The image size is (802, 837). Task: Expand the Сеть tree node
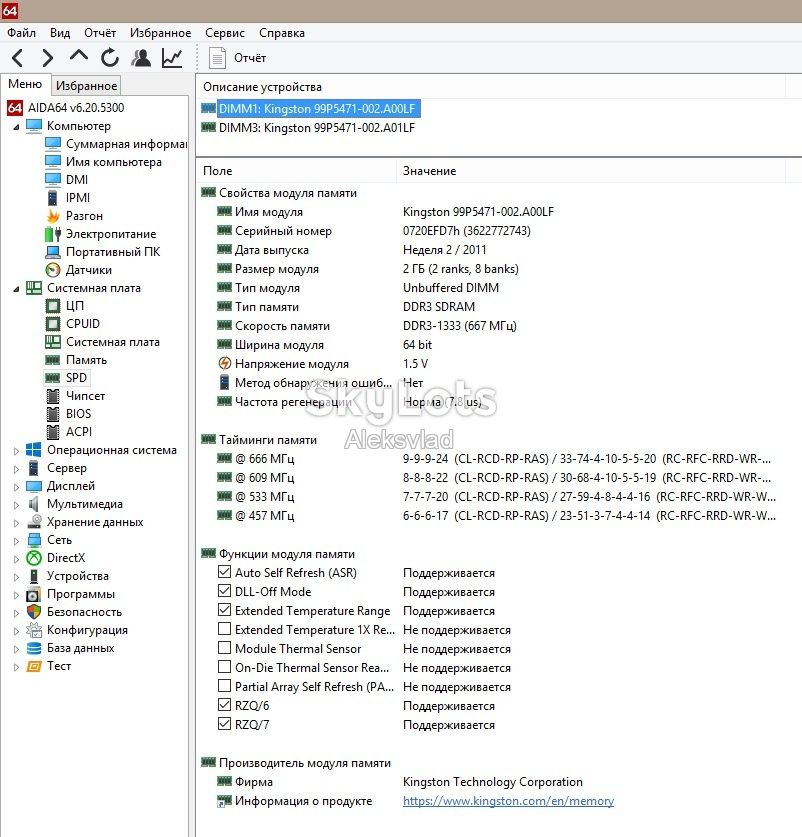pyautogui.click(x=16, y=541)
